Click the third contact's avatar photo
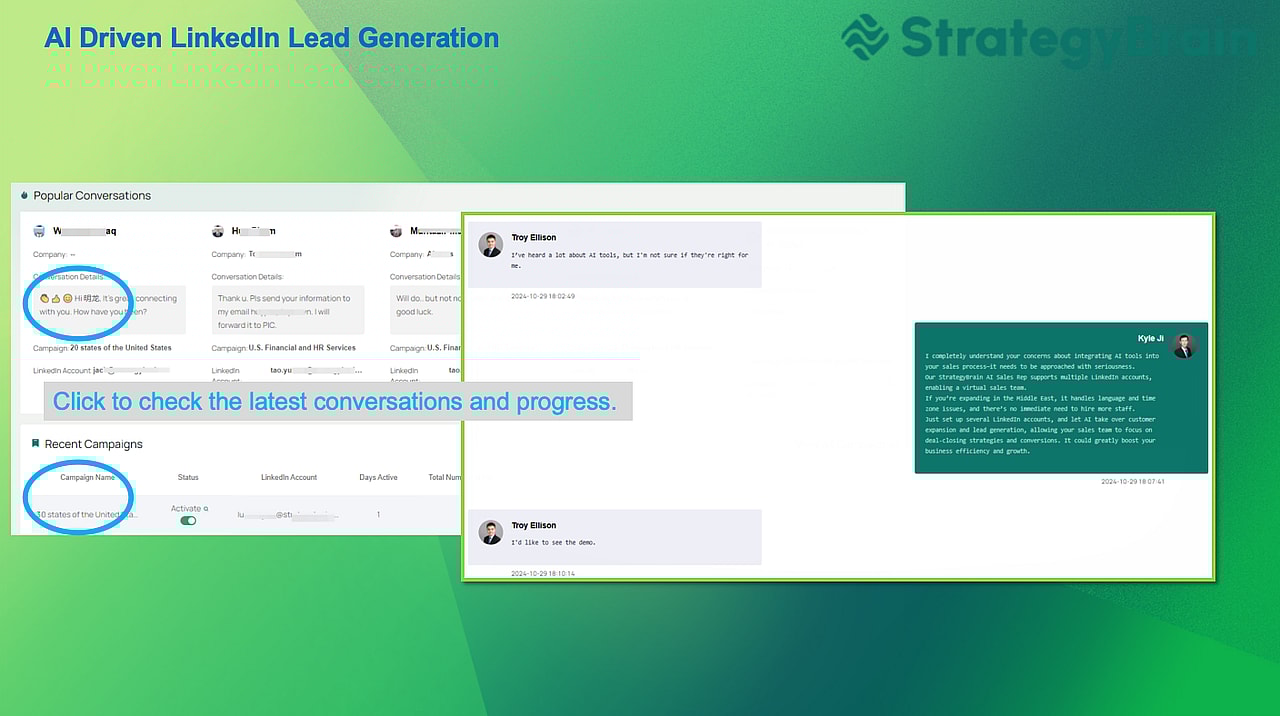 (x=396, y=230)
